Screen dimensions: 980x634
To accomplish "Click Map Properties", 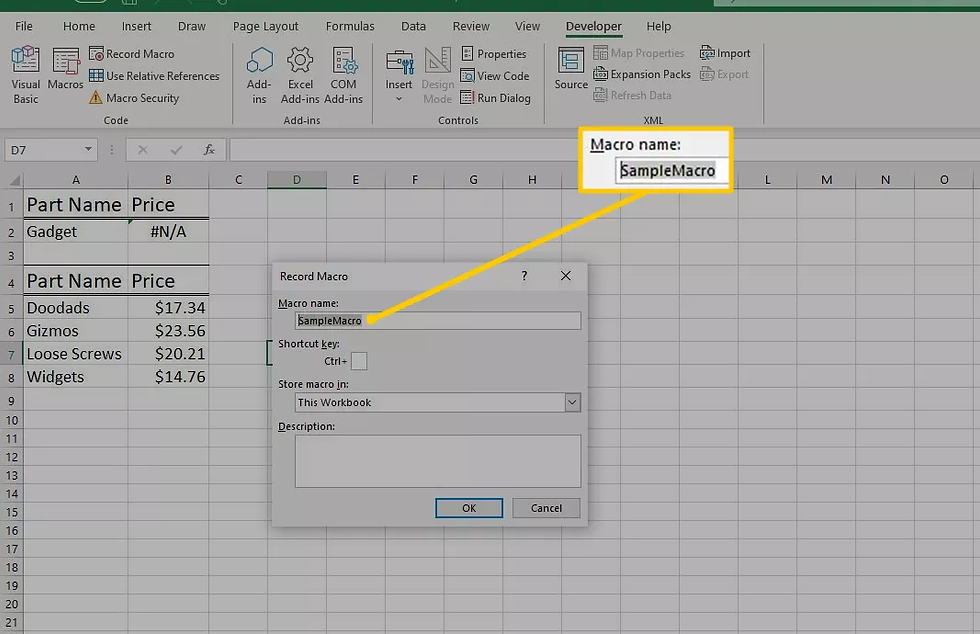I will (x=639, y=53).
